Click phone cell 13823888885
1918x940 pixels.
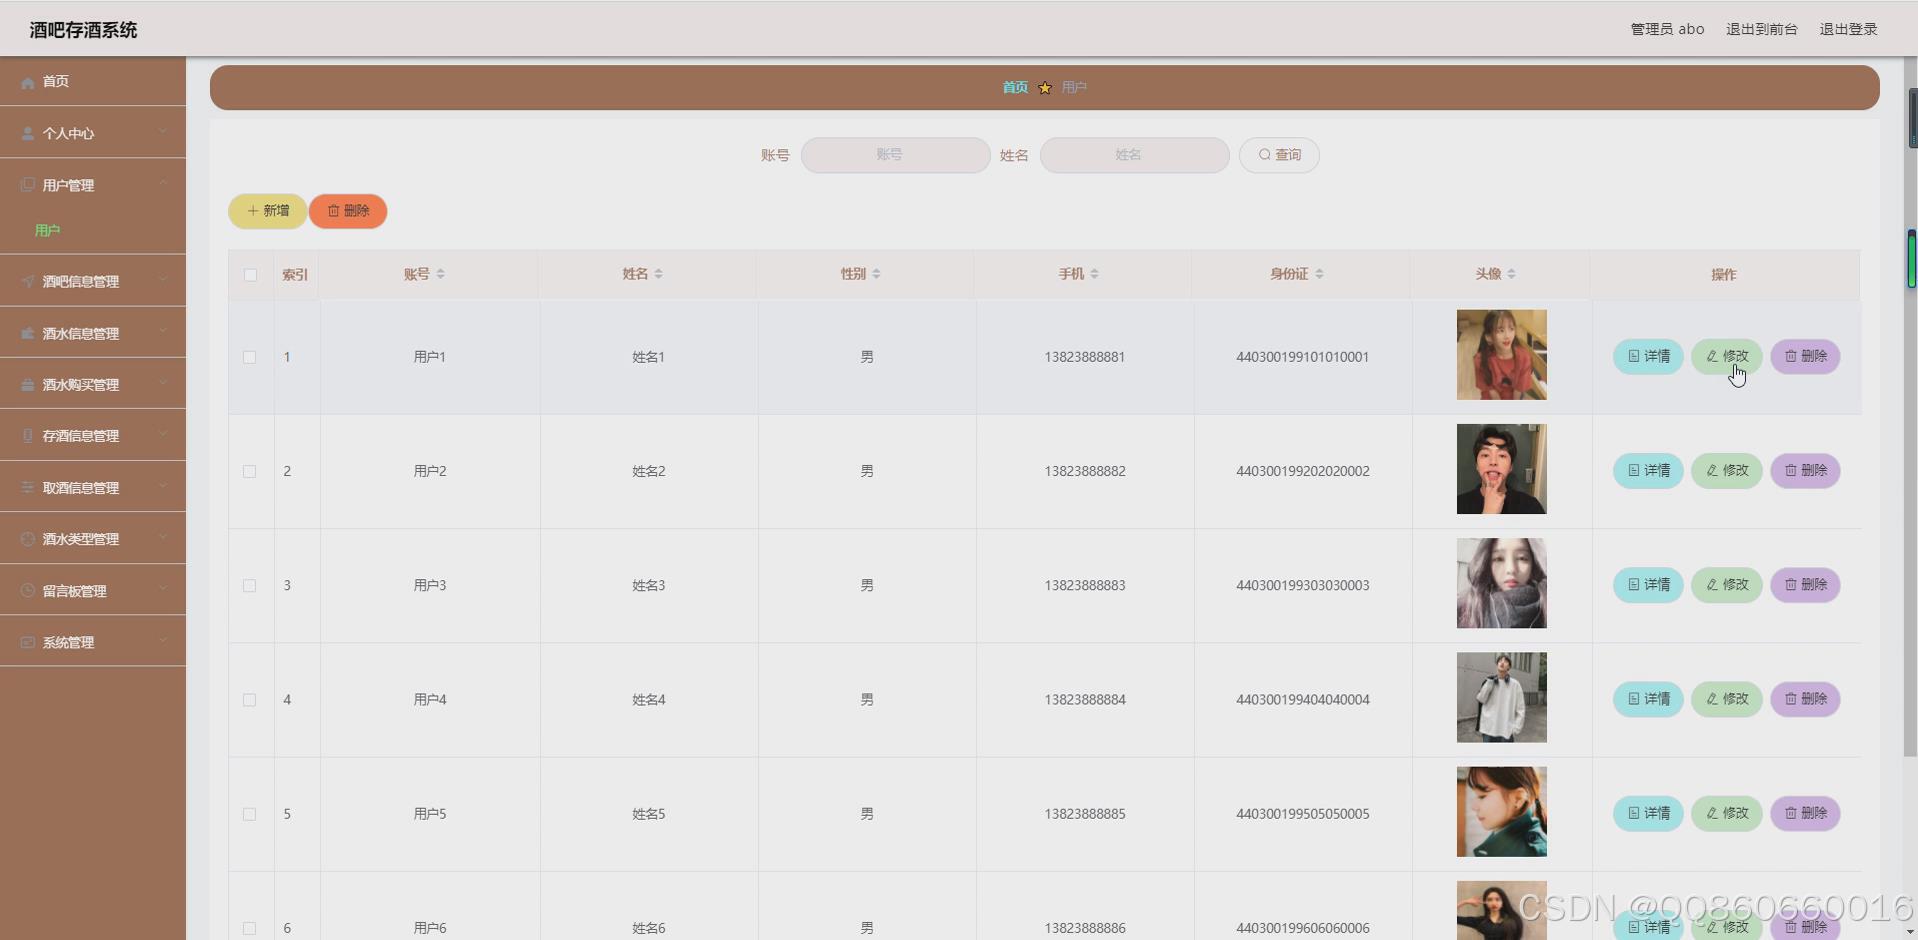coord(1085,814)
